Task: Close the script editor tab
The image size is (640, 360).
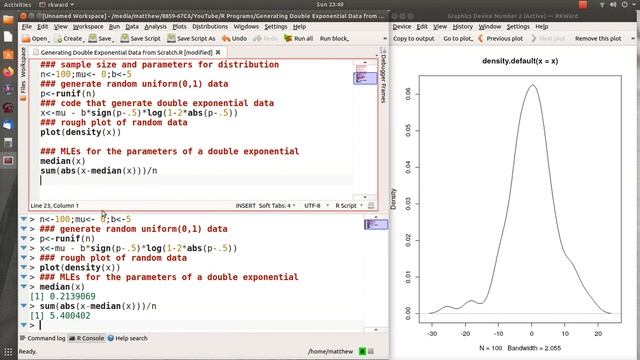Action: [x=218, y=52]
